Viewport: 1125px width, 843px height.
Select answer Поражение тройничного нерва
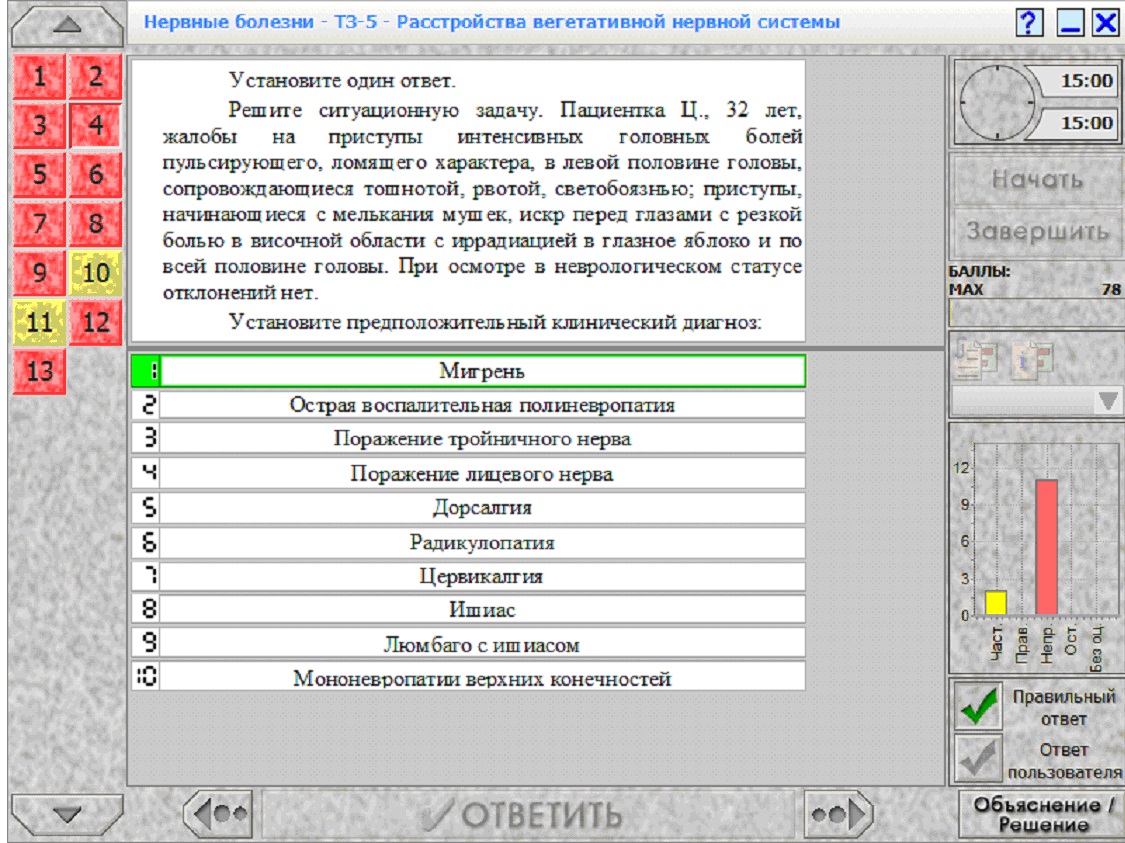(x=468, y=438)
